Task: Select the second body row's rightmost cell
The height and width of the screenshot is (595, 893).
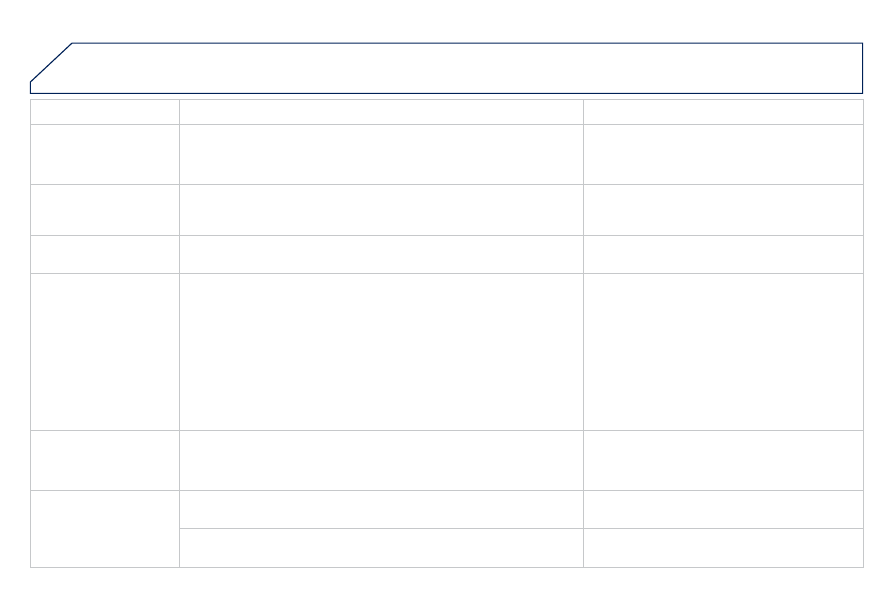Action: point(723,210)
